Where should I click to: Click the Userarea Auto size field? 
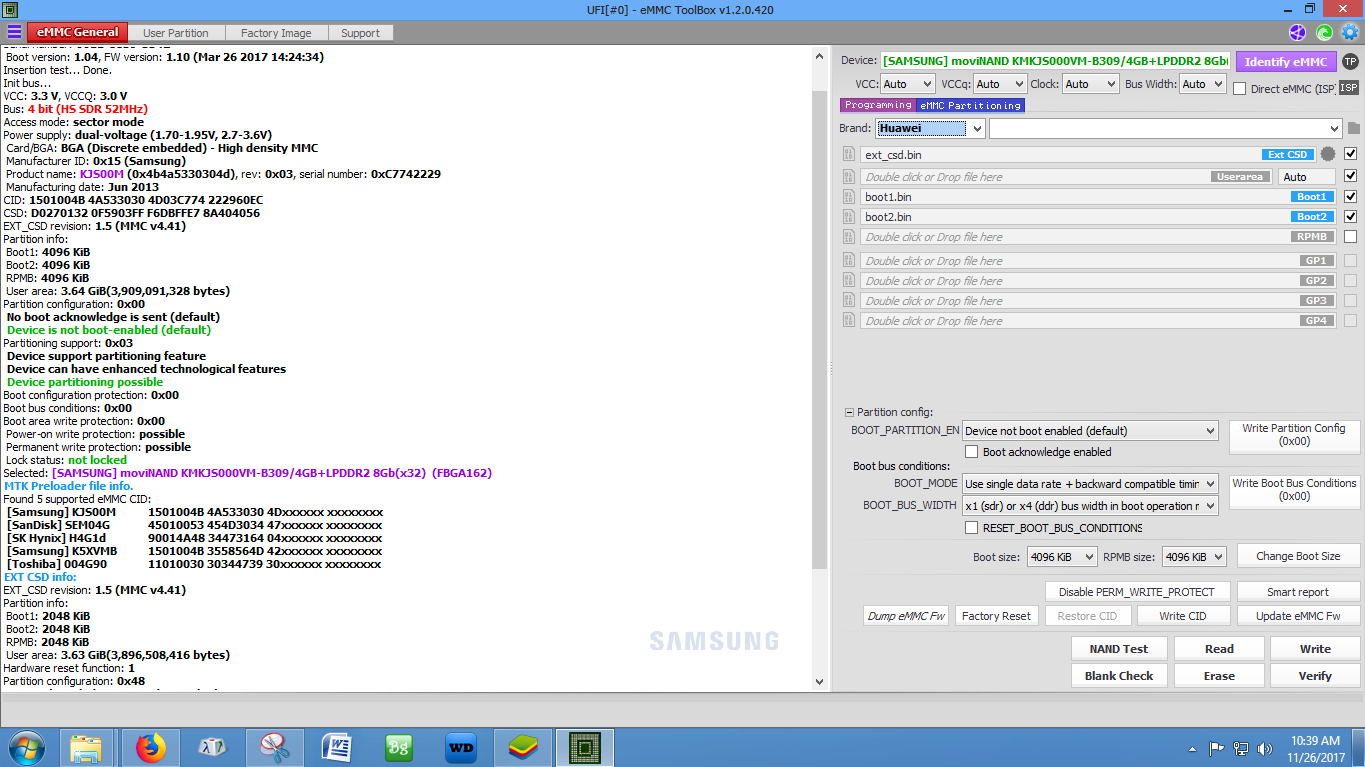click(1307, 177)
